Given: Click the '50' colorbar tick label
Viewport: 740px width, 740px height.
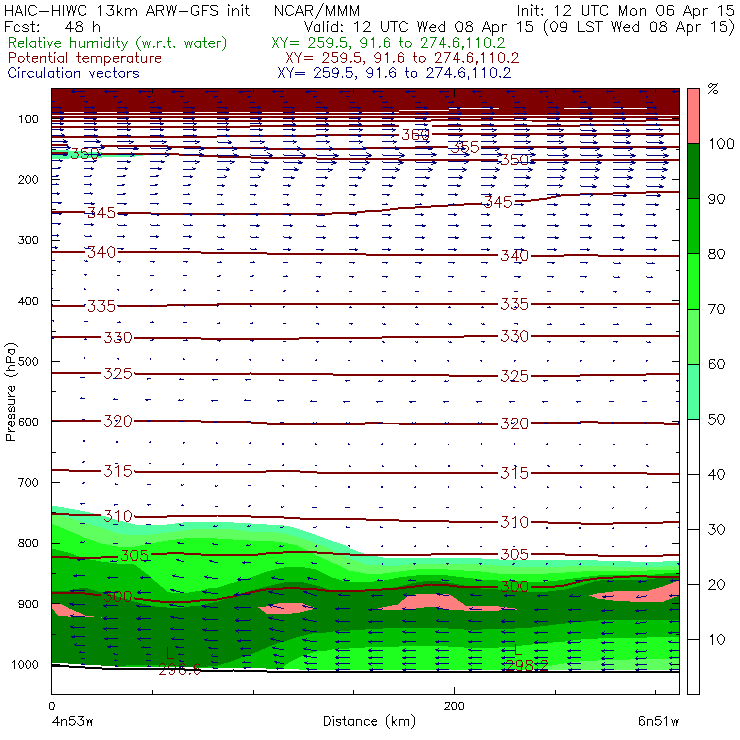Looking at the screenshot, I should click(716, 419).
